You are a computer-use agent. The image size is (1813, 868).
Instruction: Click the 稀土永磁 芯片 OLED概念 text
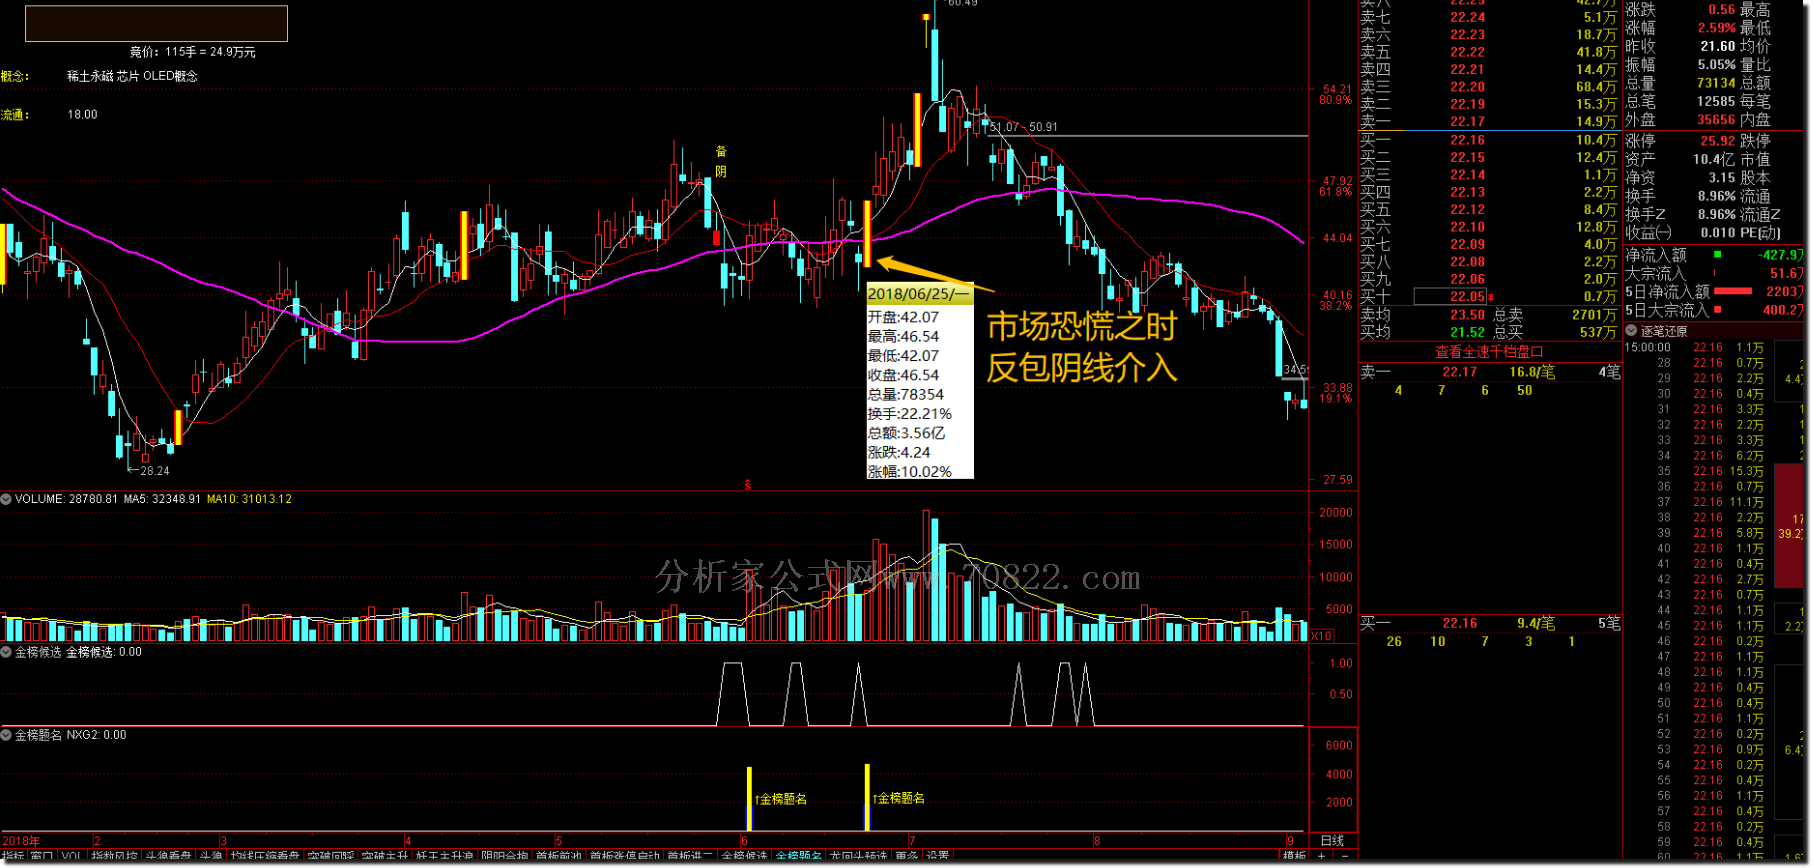(132, 76)
